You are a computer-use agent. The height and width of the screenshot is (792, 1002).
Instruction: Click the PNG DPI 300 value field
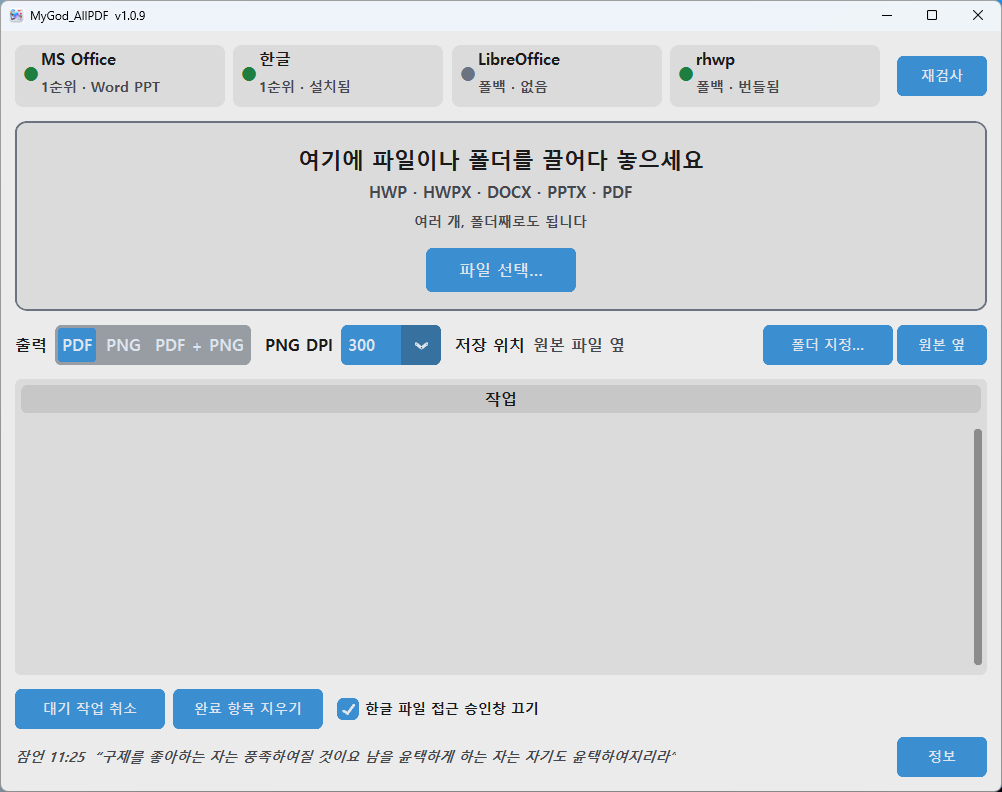click(x=371, y=345)
